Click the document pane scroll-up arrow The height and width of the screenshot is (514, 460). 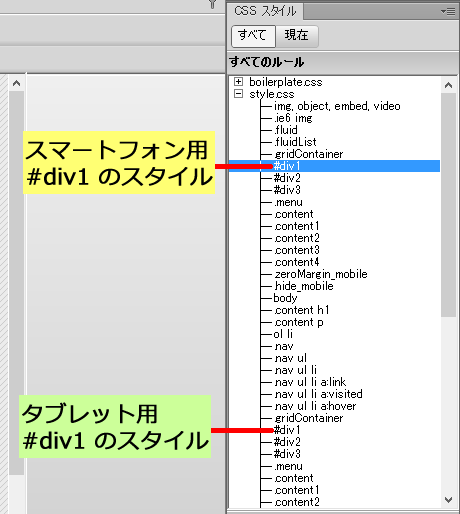(x=16, y=83)
